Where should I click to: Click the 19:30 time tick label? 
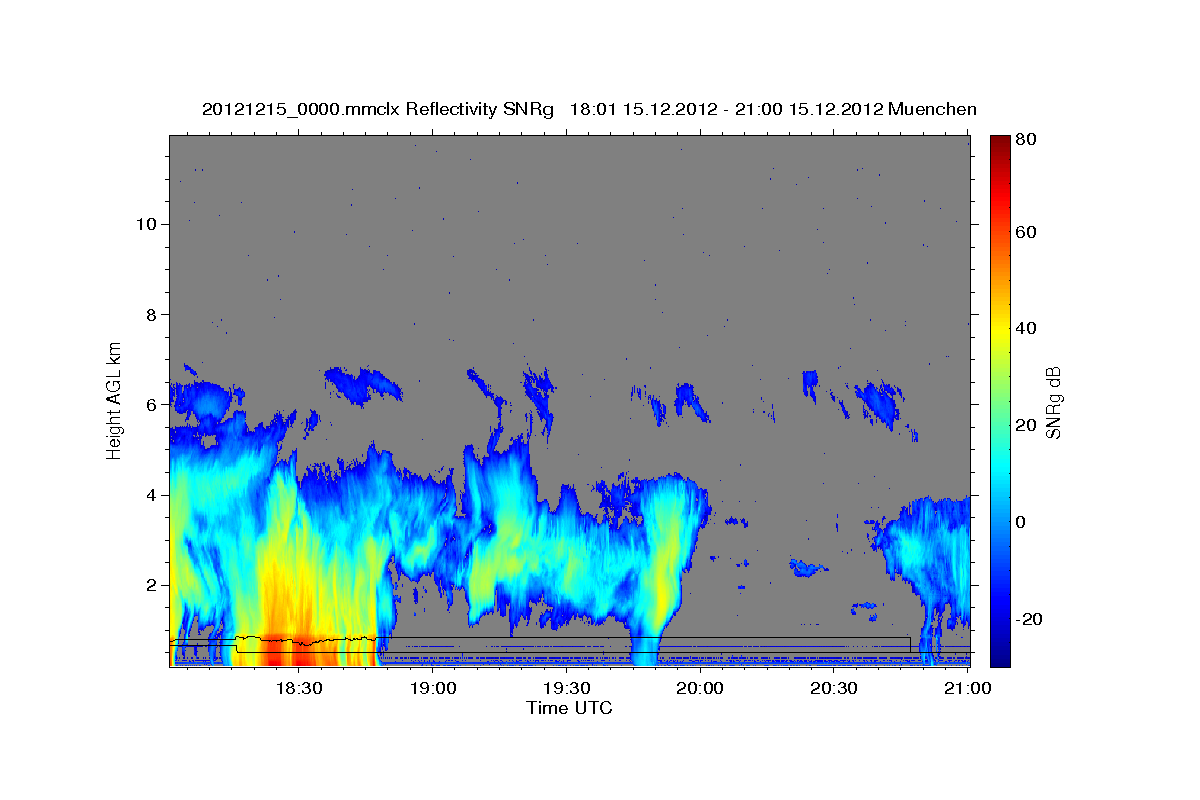pyautogui.click(x=566, y=689)
